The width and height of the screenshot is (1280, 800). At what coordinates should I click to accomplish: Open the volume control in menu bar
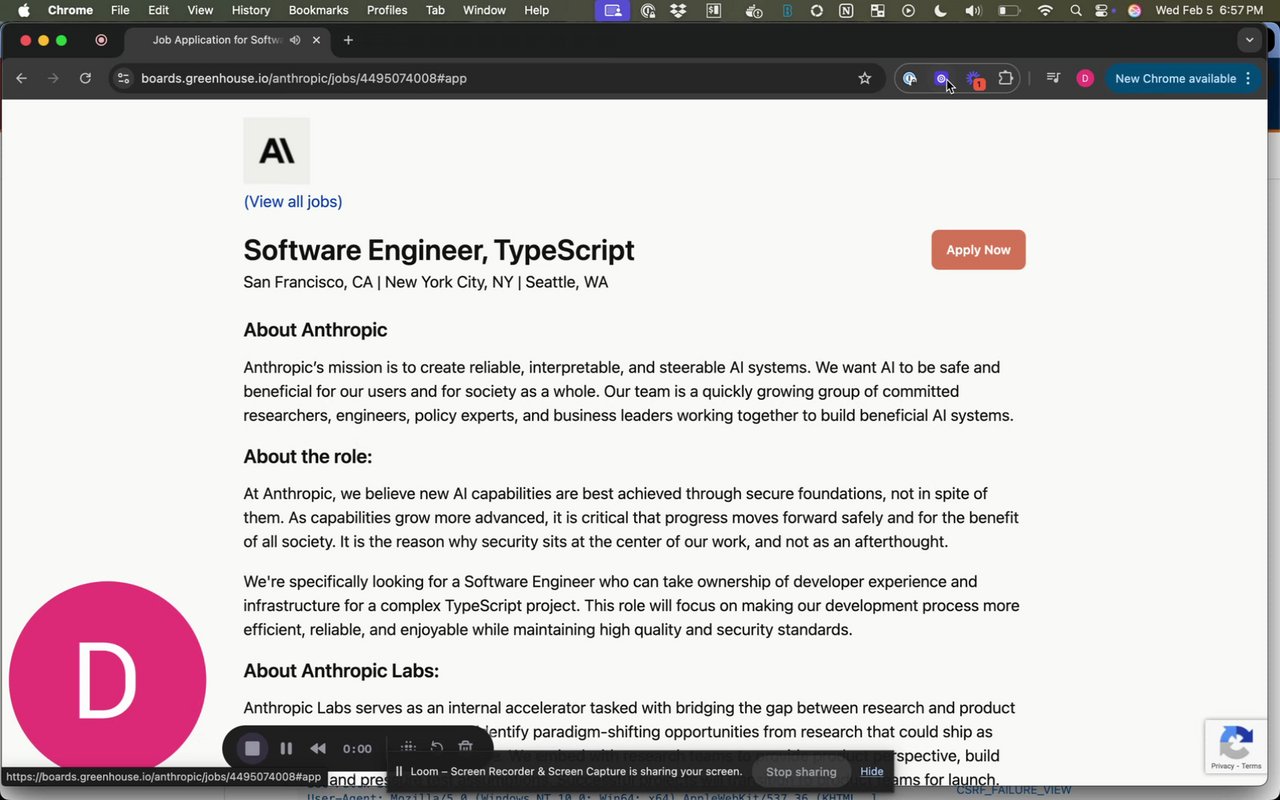pos(973,10)
